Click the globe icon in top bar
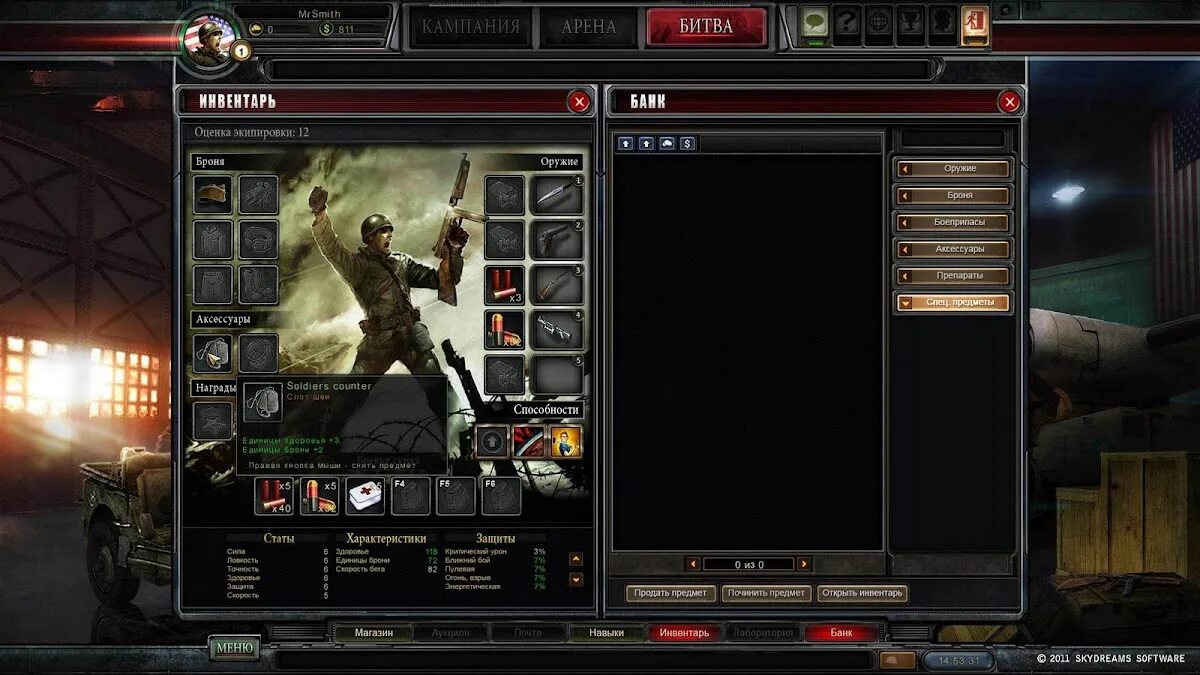 click(880, 23)
